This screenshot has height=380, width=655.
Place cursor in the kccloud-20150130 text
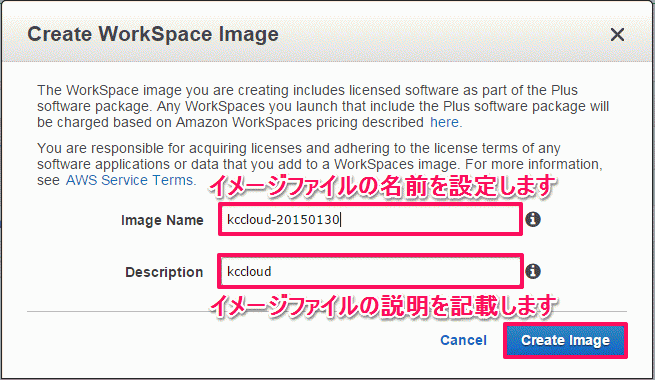point(283,219)
